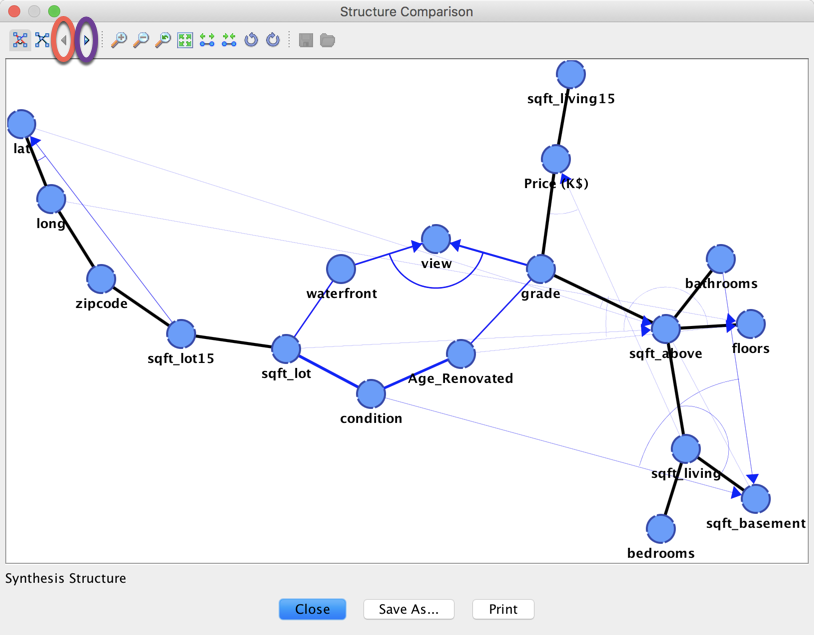Screen dimensions: 814x635
Task: Go to next structure with right arrow
Action: [87, 40]
